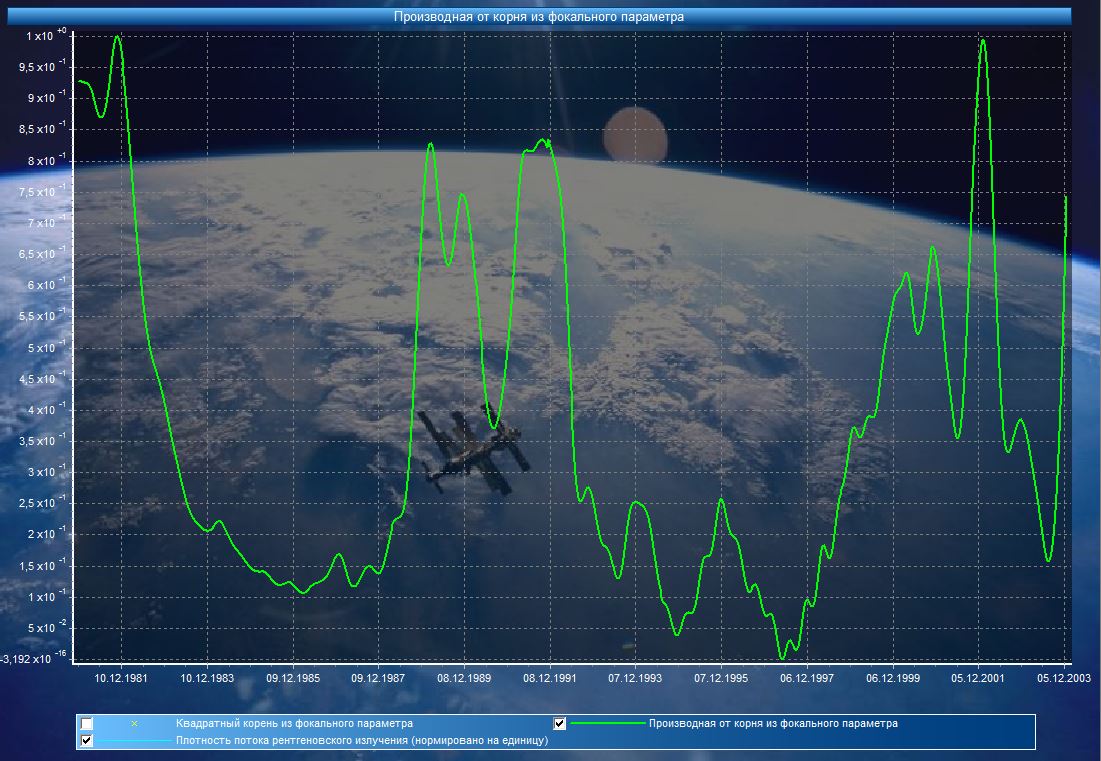Click the legend label Производная от корня из фокального параметра
This screenshot has height=761, width=1101.
(x=773, y=724)
